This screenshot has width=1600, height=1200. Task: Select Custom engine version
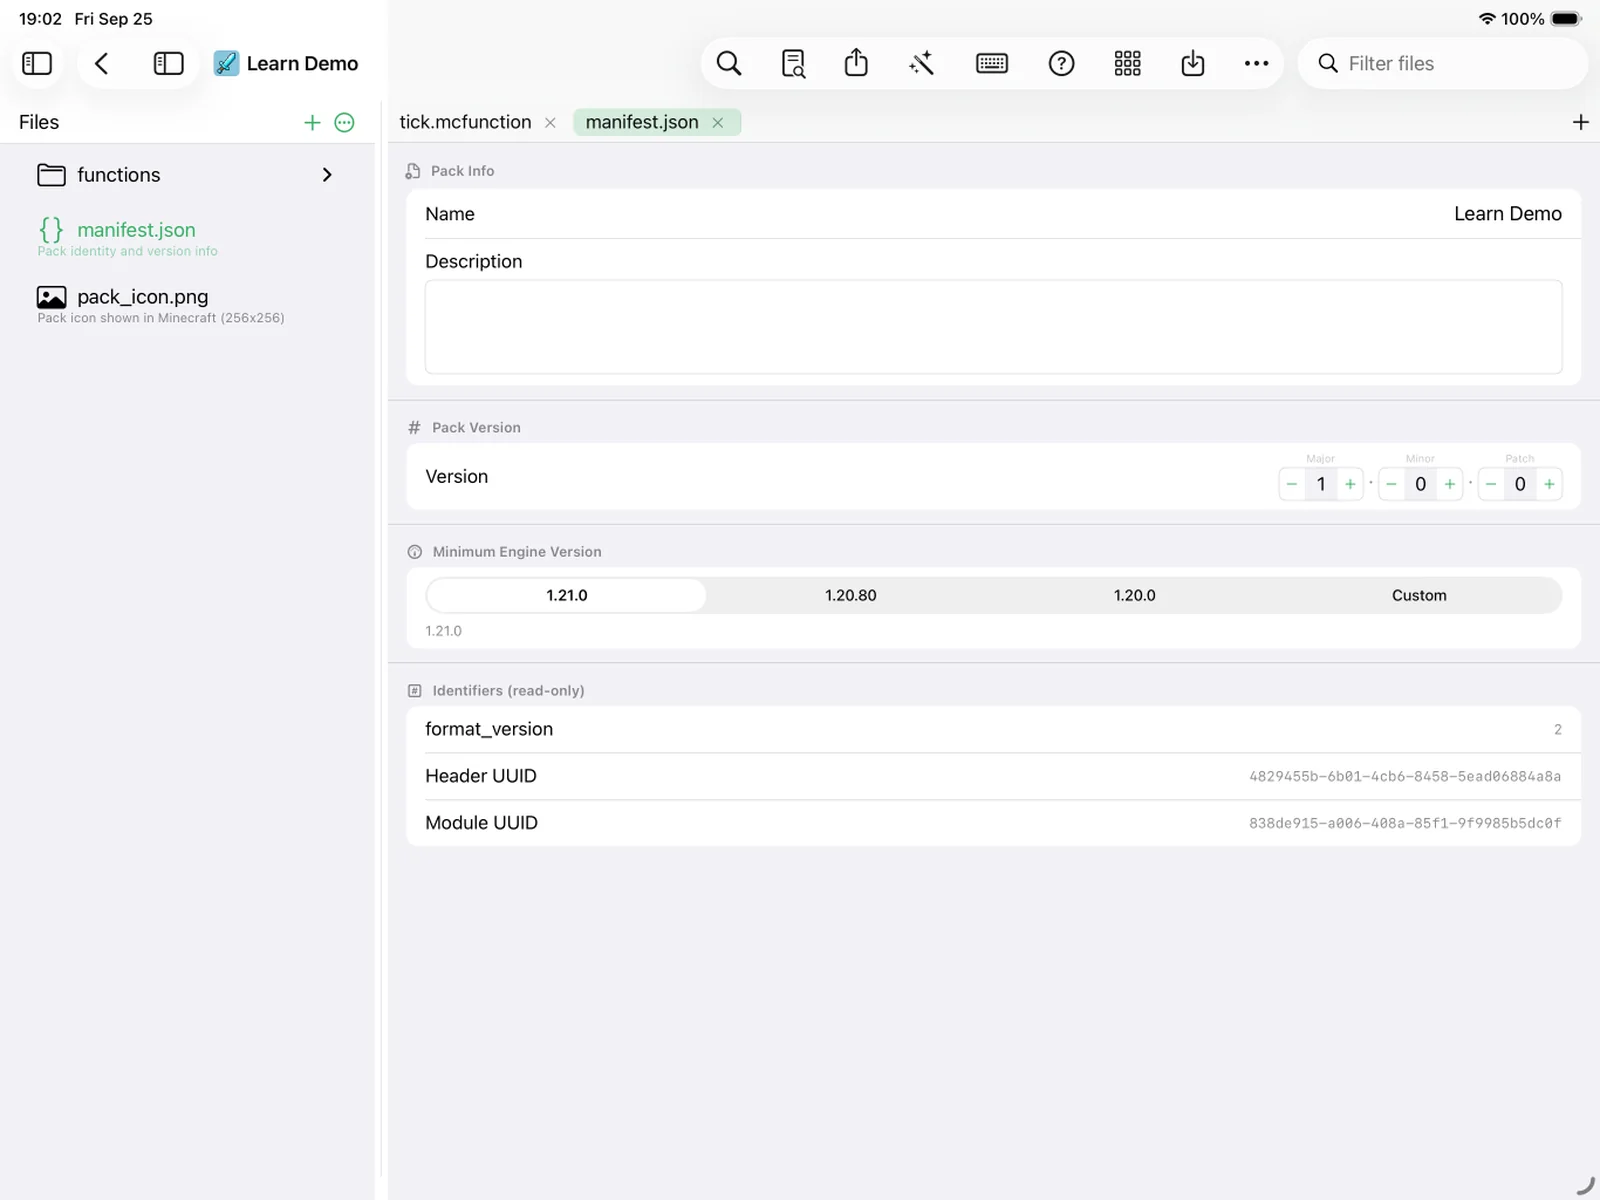1419,595
